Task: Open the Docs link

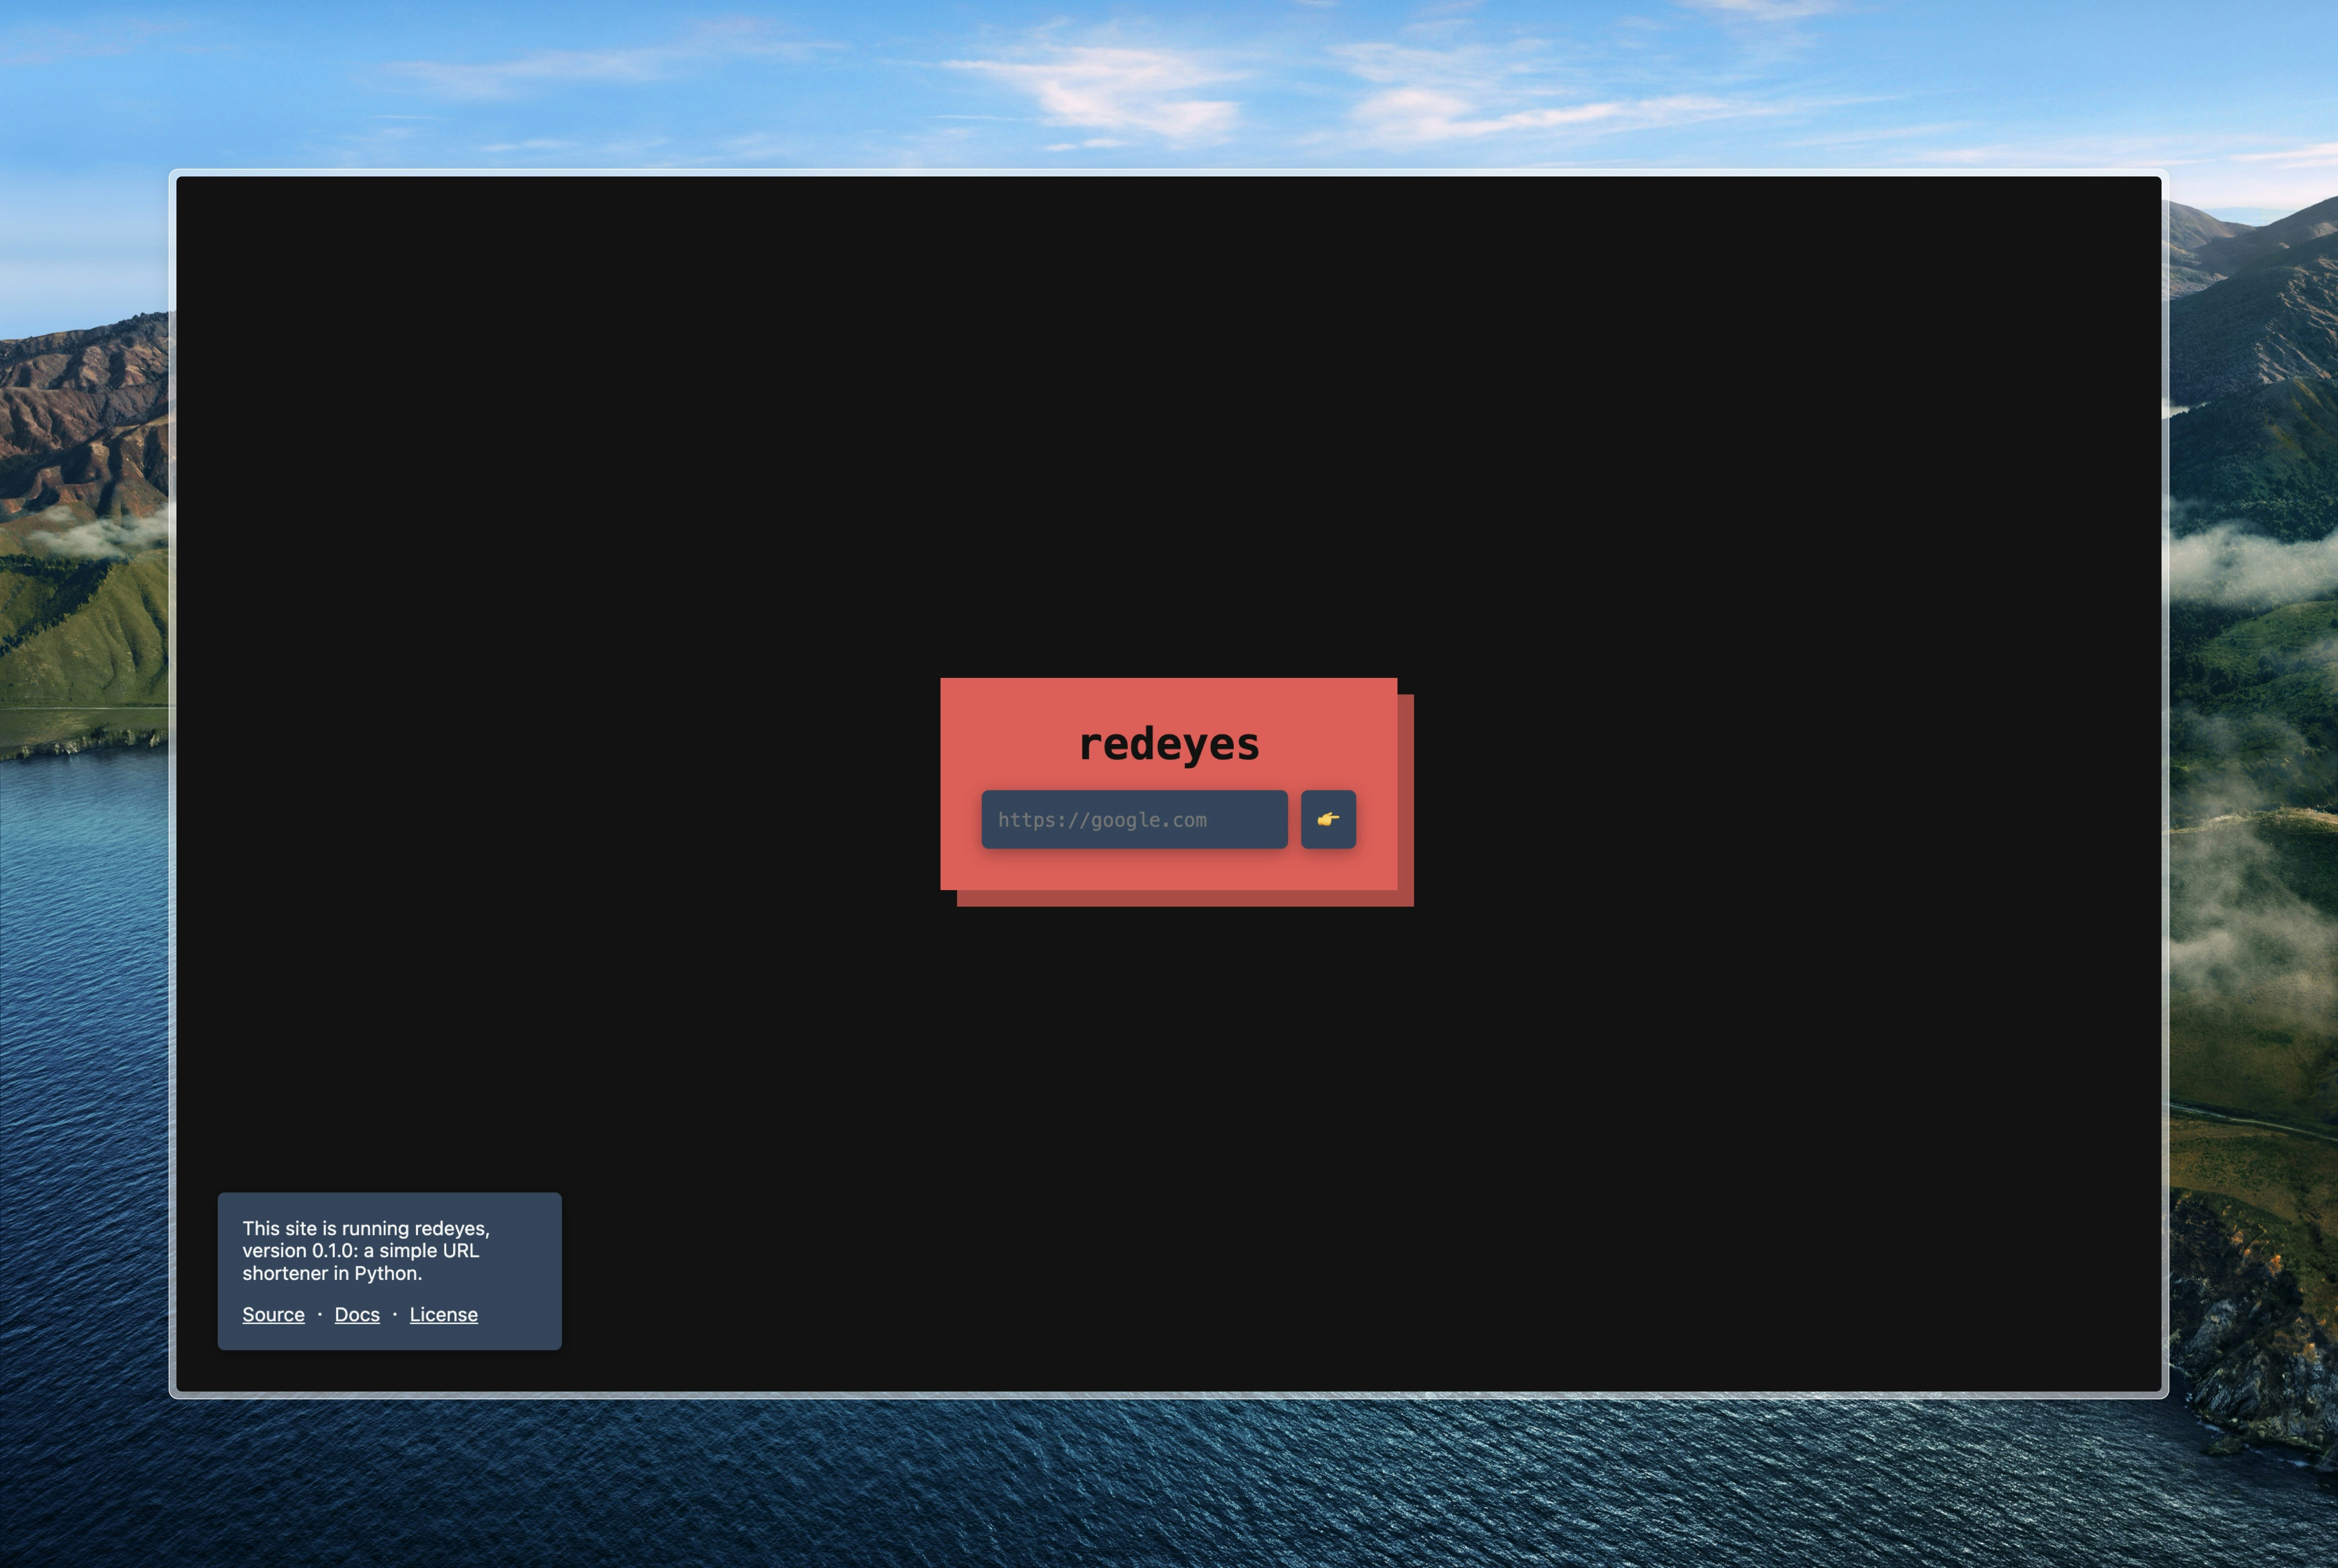Action: (357, 1314)
